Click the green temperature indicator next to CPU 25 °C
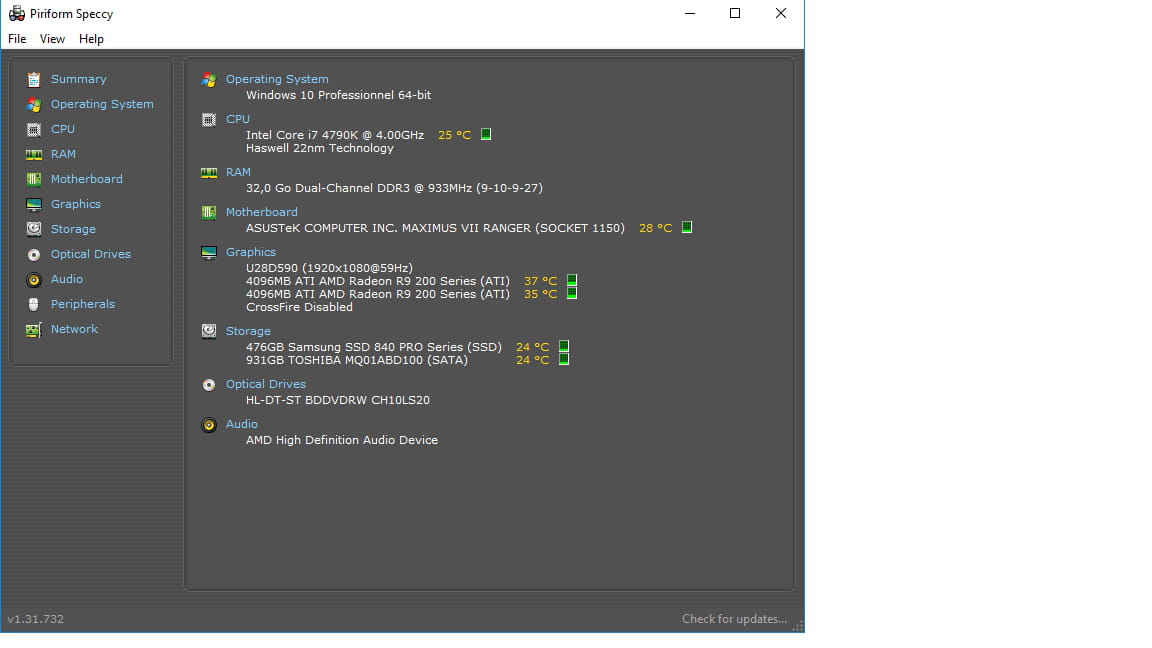The width and height of the screenshot is (1152, 648). (486, 134)
